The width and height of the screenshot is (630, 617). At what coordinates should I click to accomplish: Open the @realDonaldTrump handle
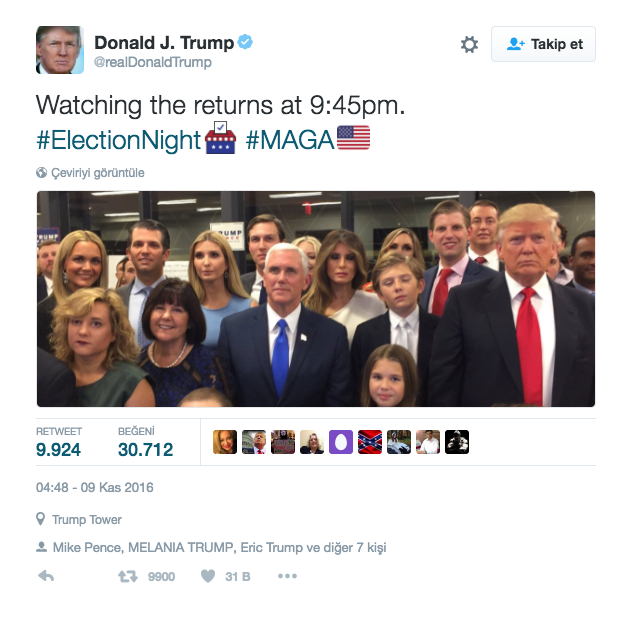(153, 62)
